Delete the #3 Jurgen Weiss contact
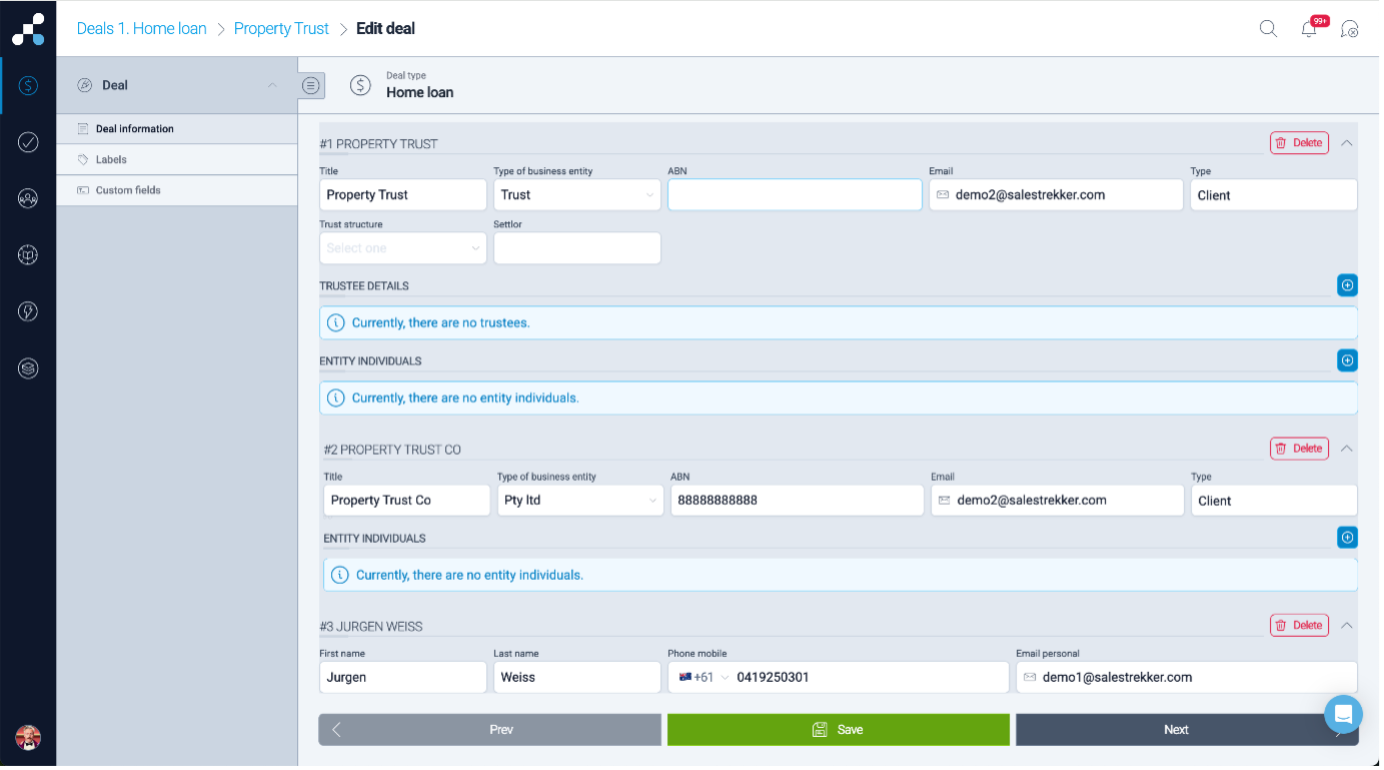This screenshot has height=770, width=1384. pyautogui.click(x=1299, y=625)
